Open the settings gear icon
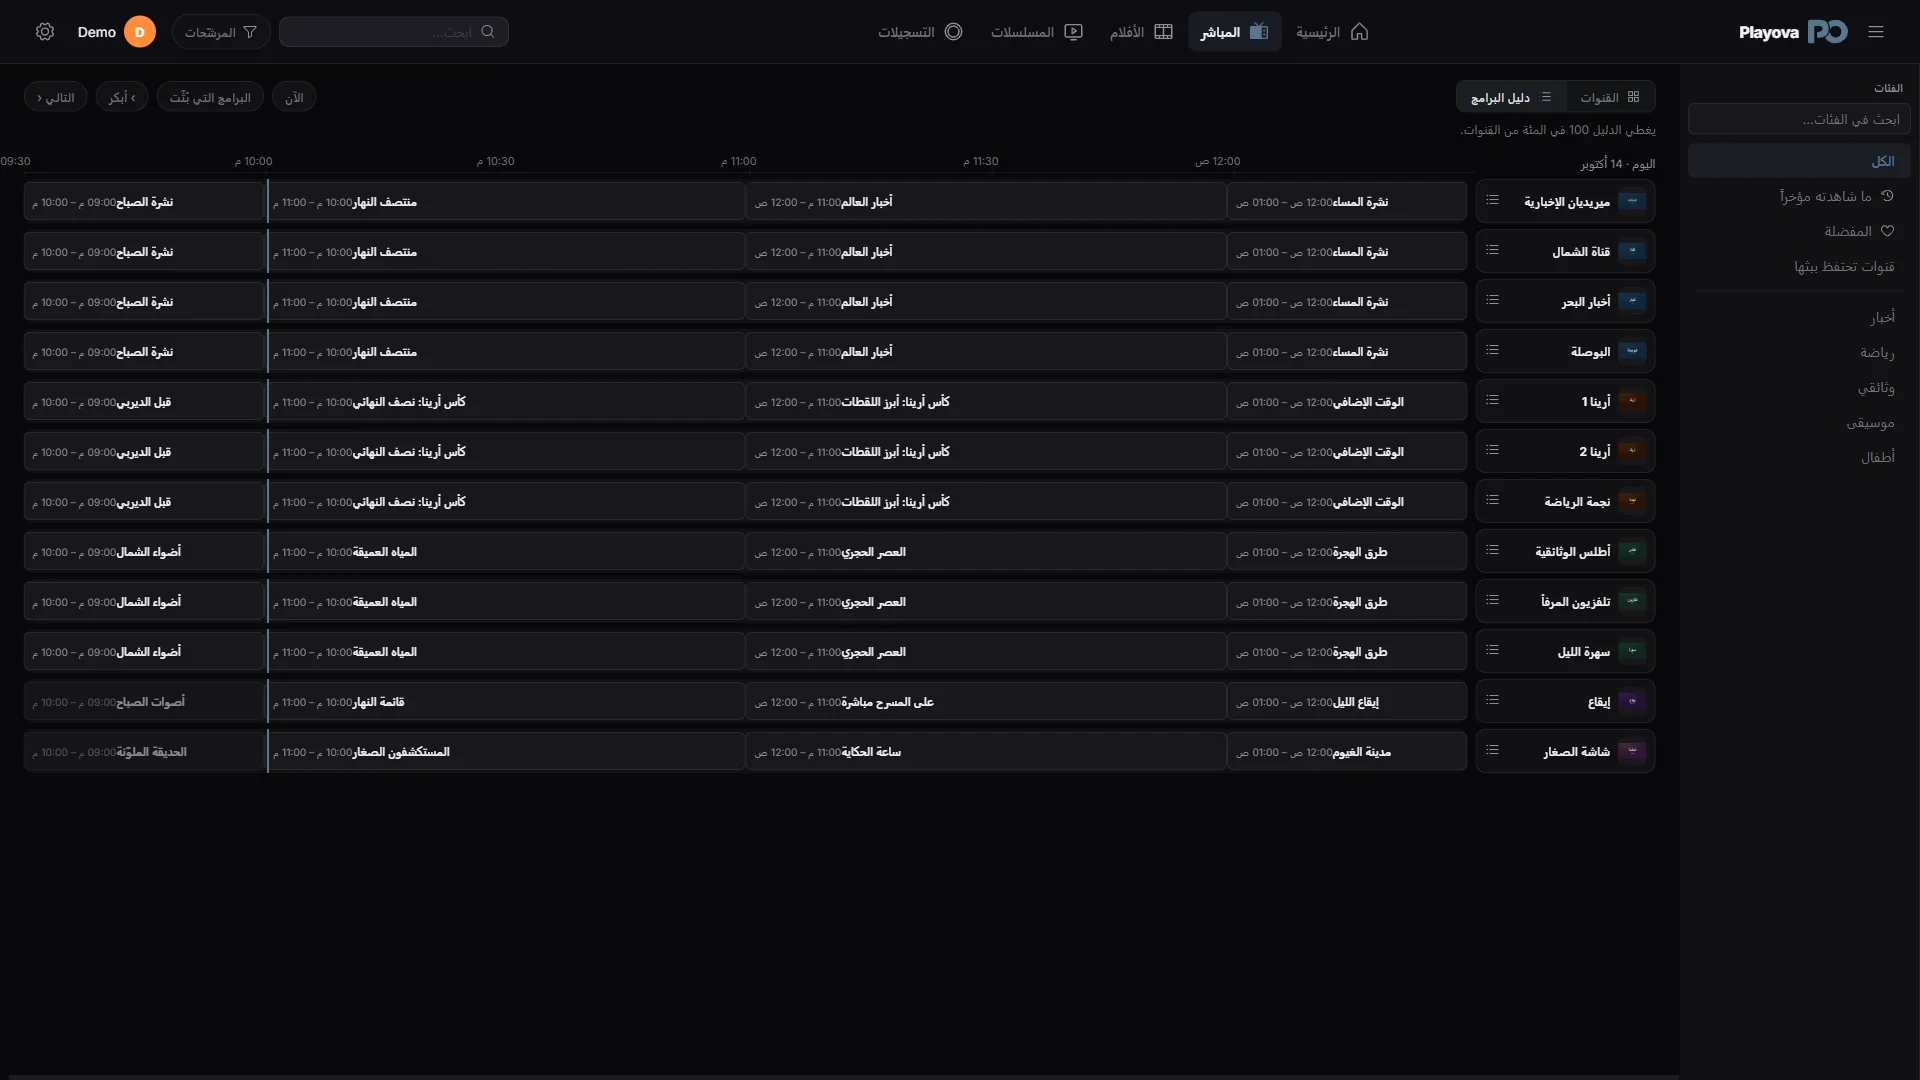1920x1080 pixels. coord(45,32)
